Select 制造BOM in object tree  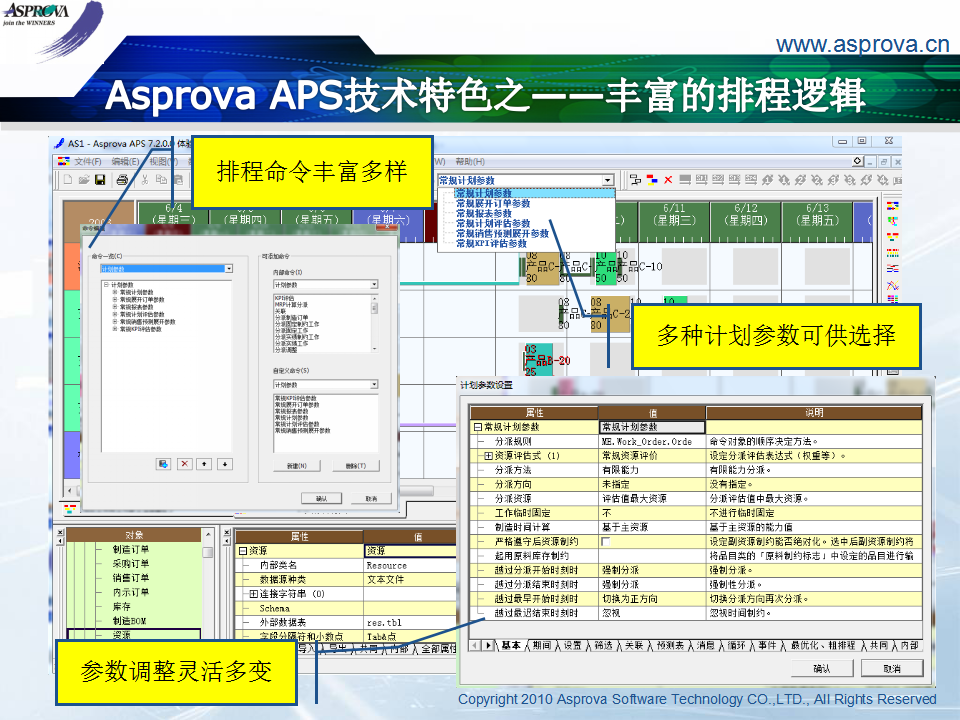pyautogui.click(x=129, y=621)
